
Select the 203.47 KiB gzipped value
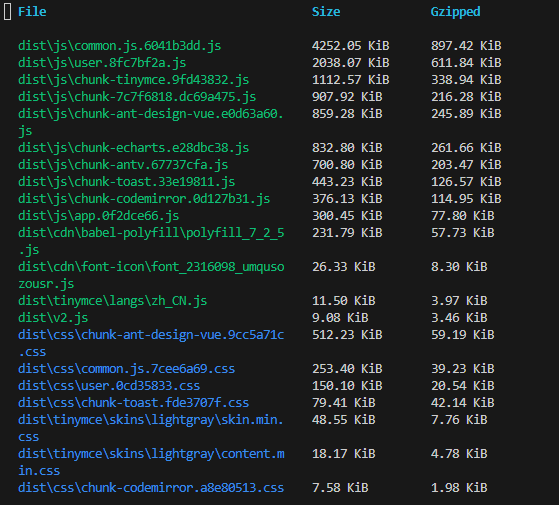(x=466, y=165)
